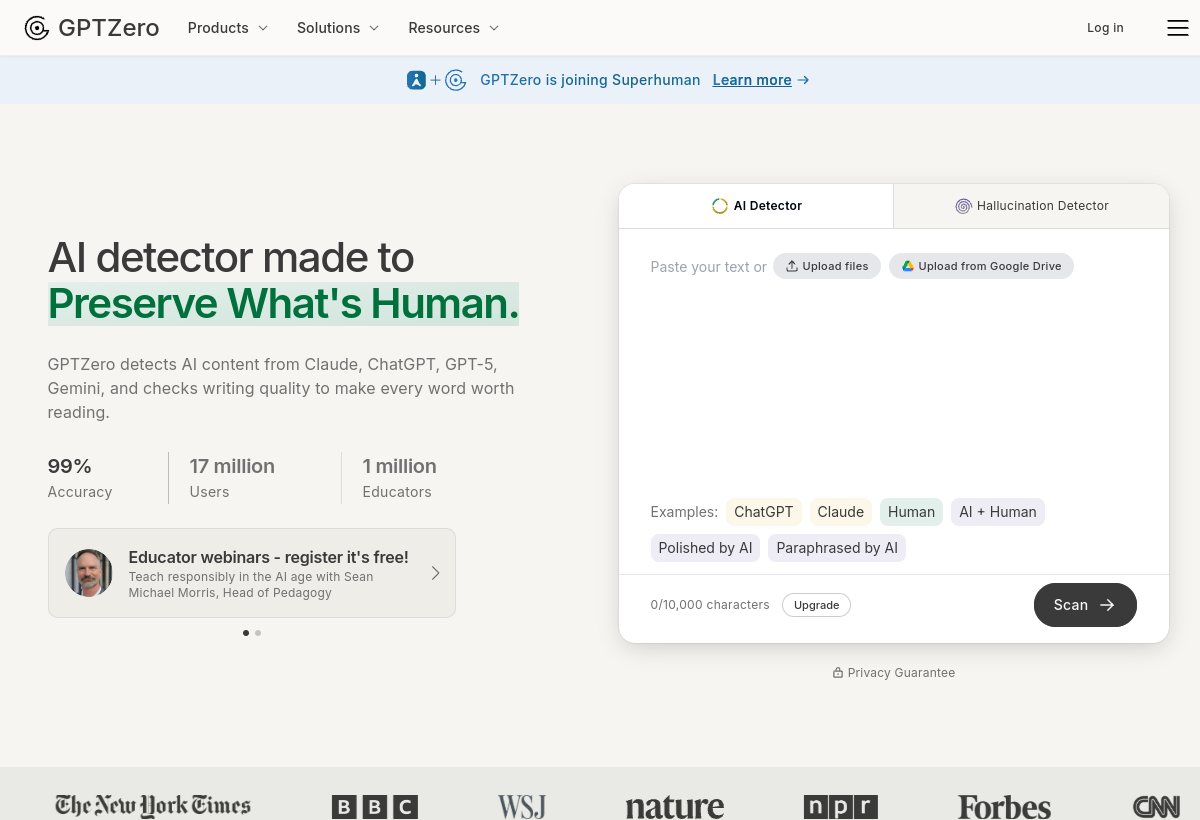The width and height of the screenshot is (1200, 820).
Task: Click the BBC logo
Action: (x=375, y=807)
